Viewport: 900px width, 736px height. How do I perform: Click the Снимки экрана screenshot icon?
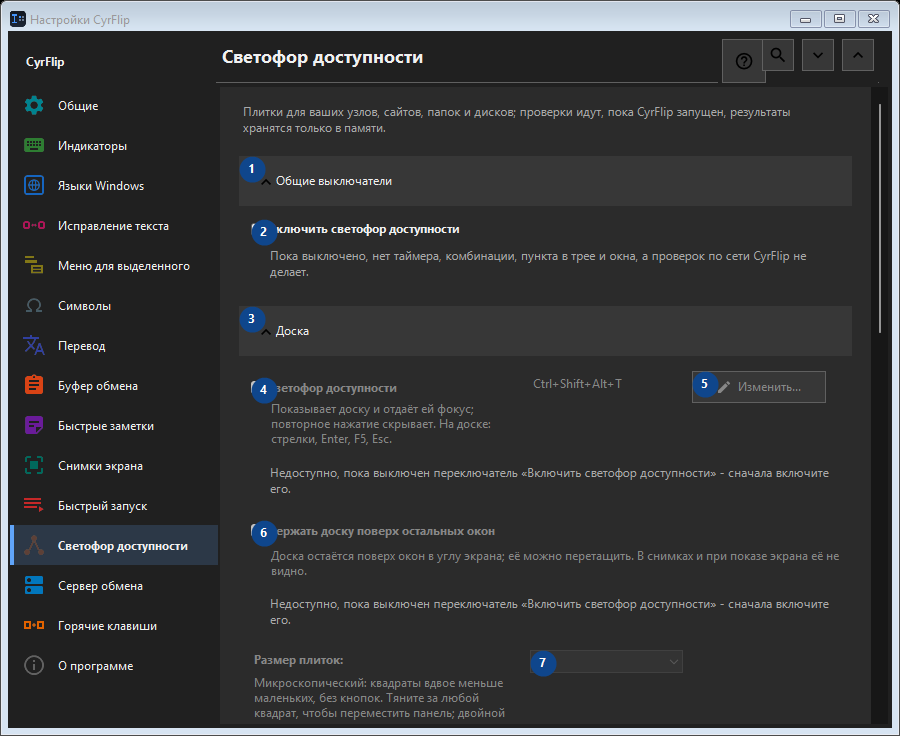34,466
